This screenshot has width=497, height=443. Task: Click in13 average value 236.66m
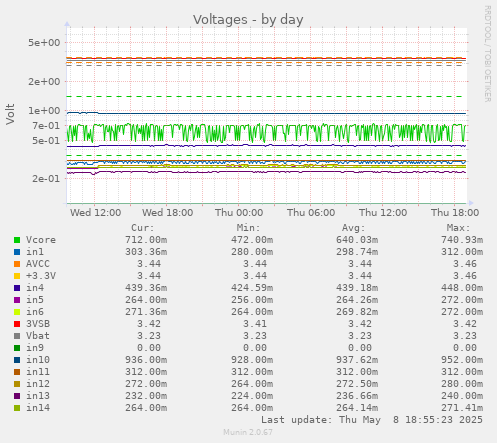(x=357, y=396)
